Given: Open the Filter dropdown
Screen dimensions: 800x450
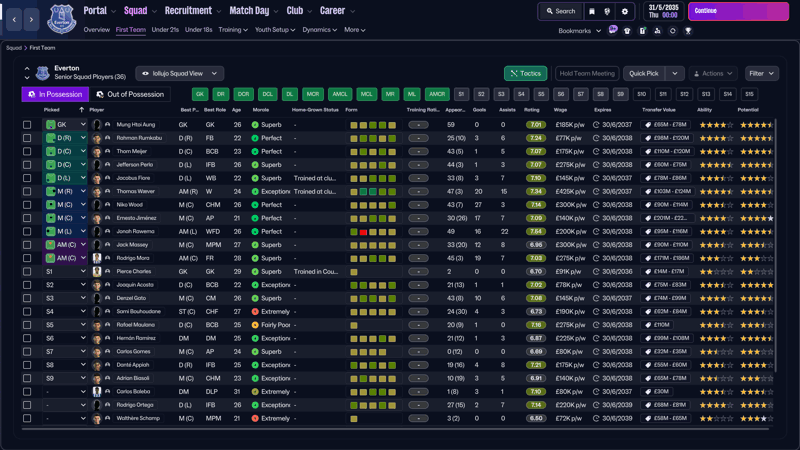Looking at the screenshot, I should coord(761,73).
